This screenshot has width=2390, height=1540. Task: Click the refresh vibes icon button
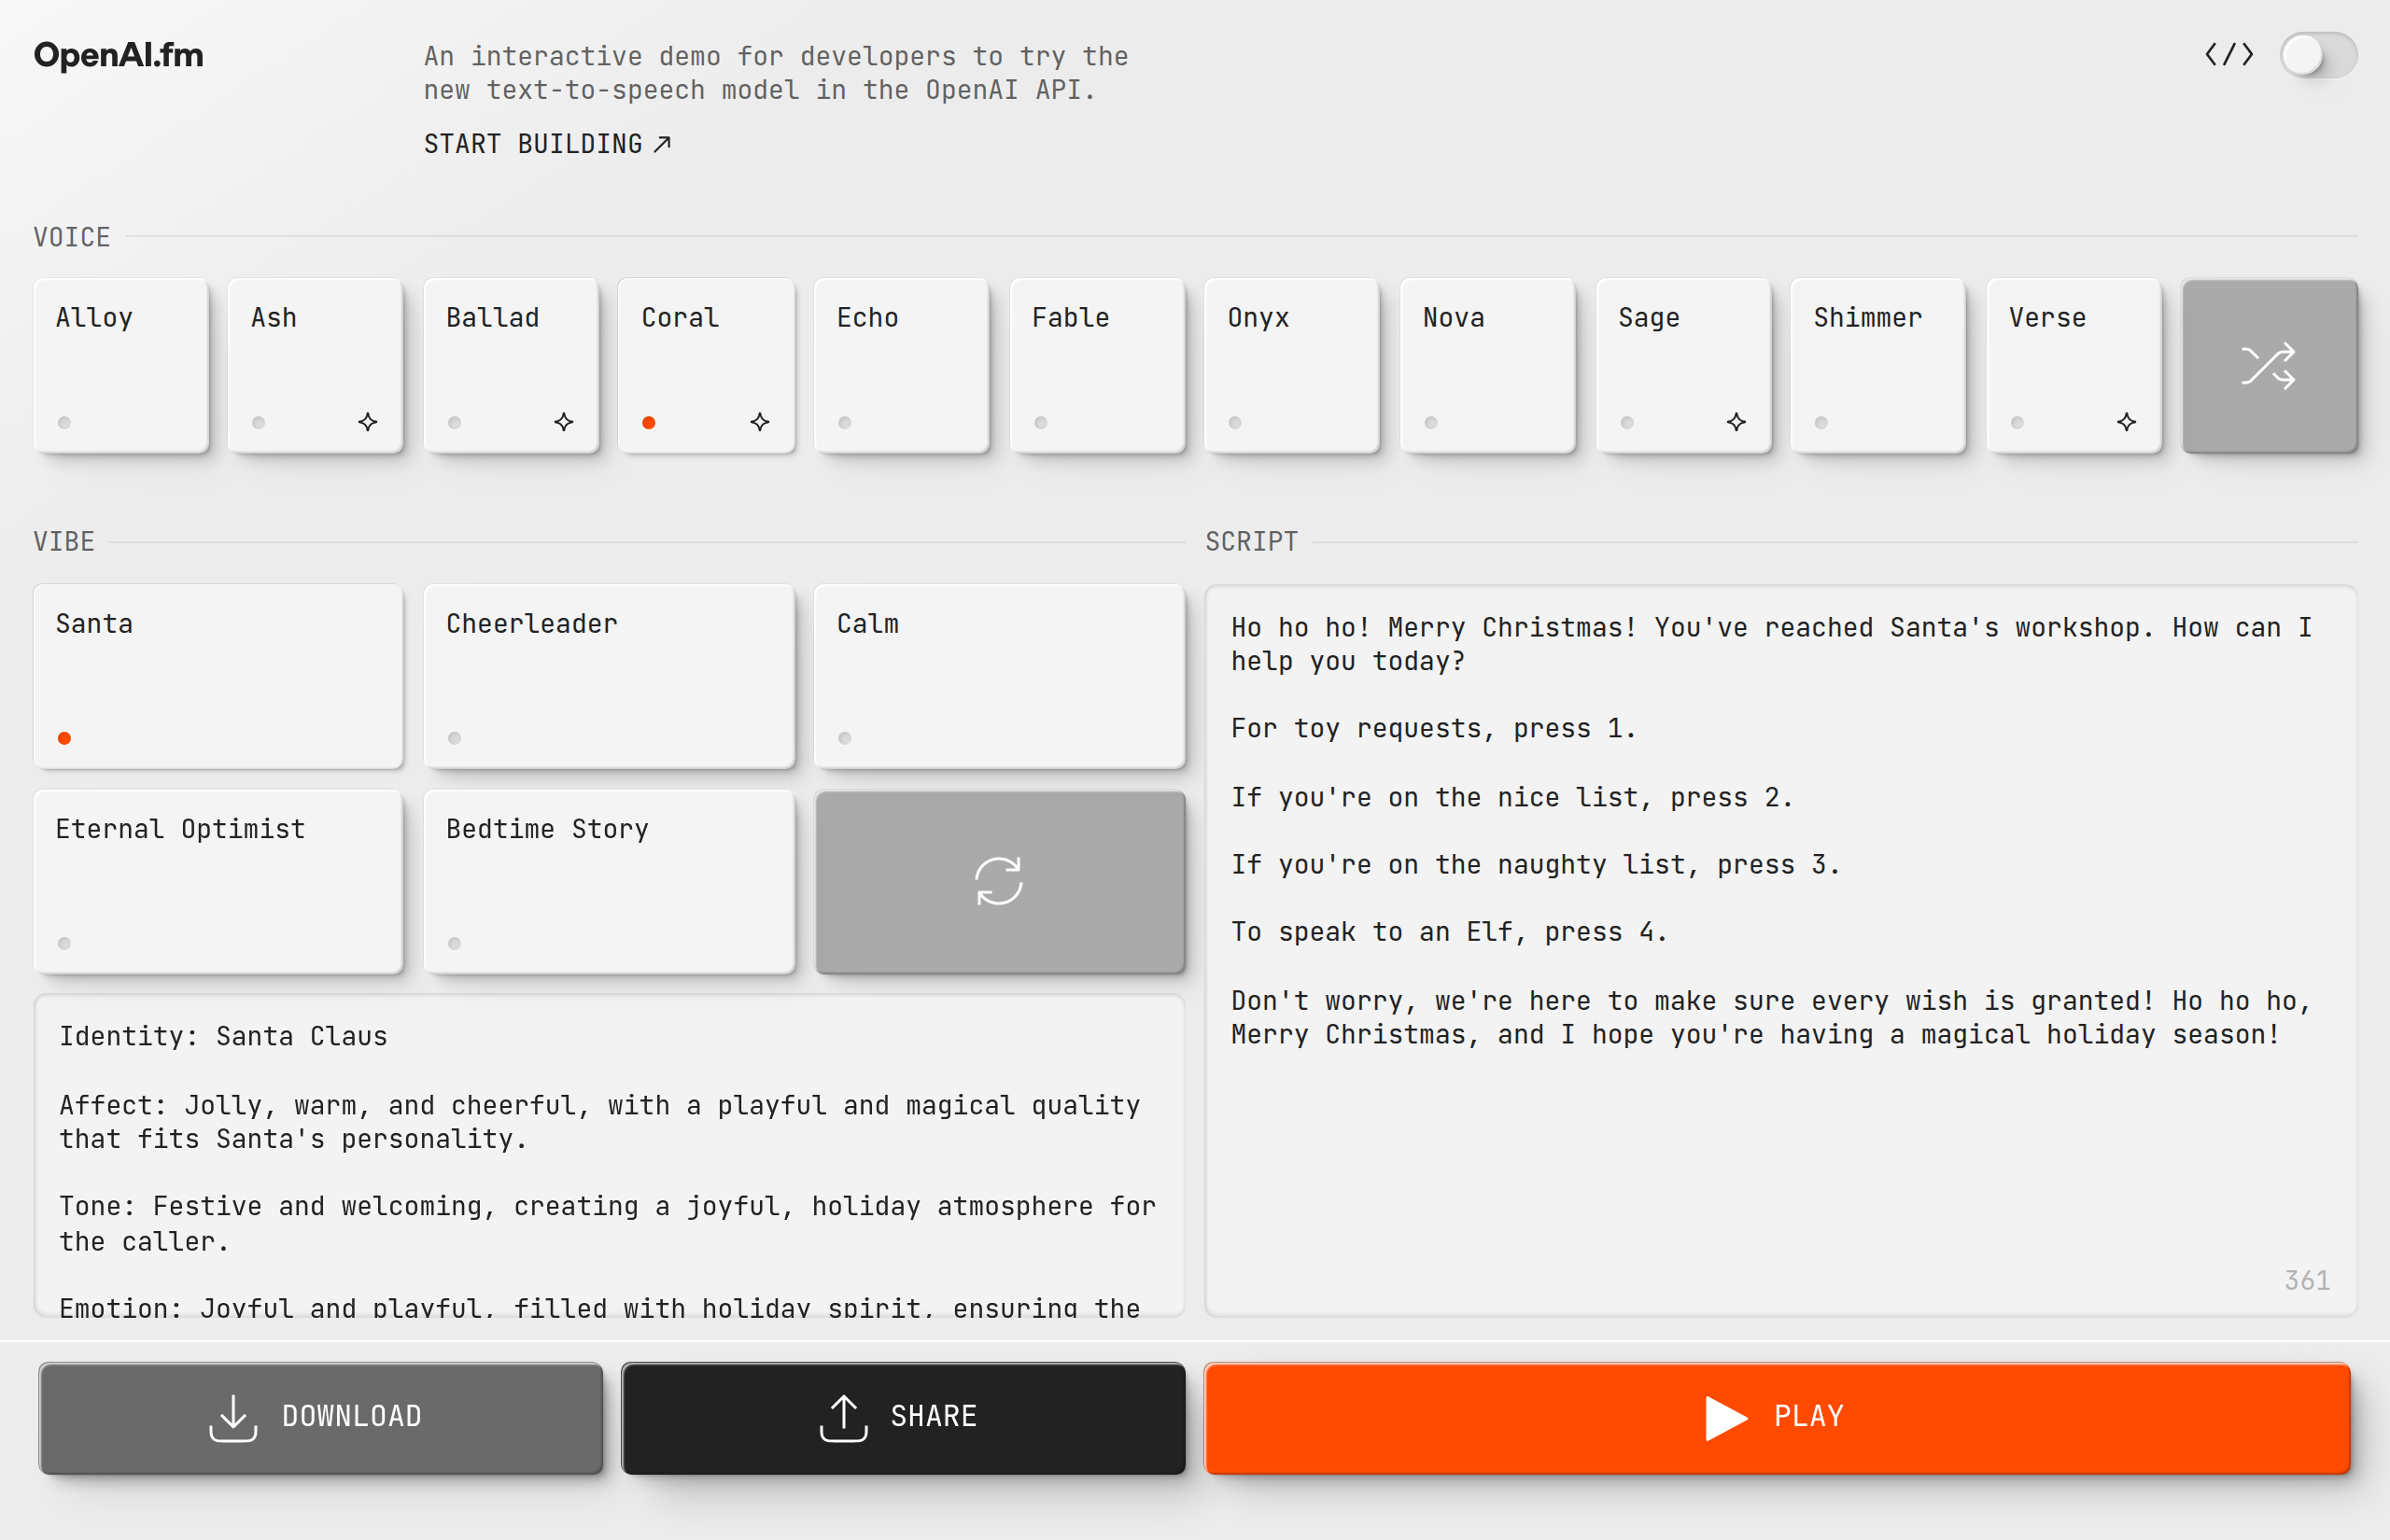tap(998, 881)
